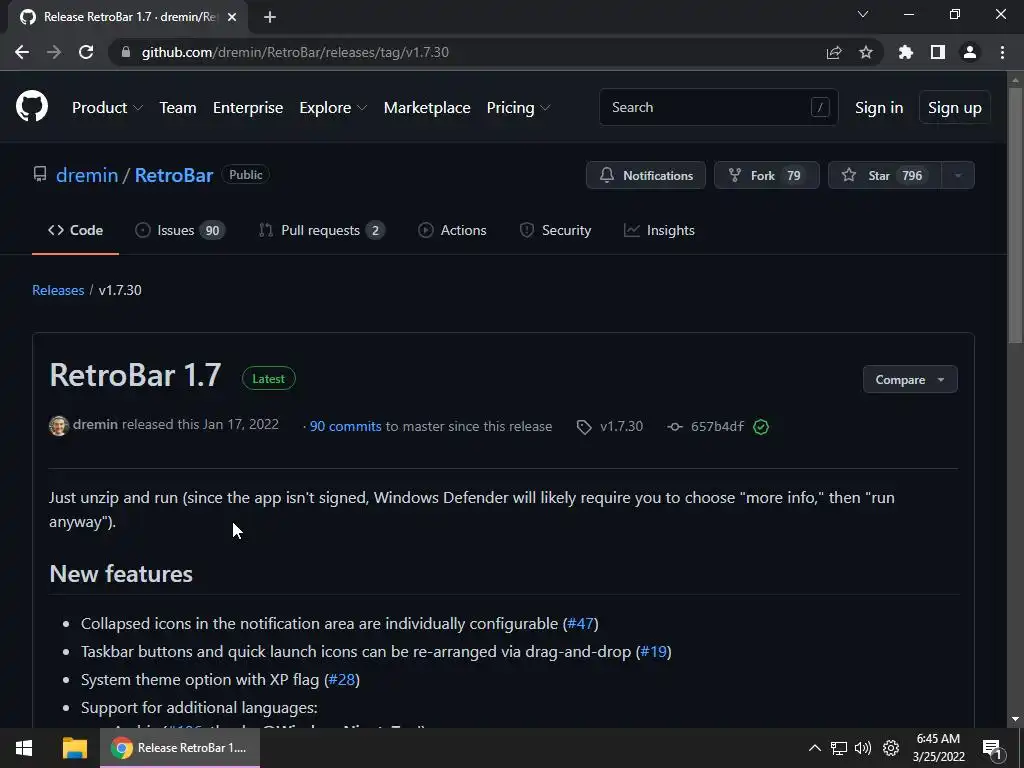Open the RetroBar repository link
This screenshot has height=768, width=1024.
[x=174, y=175]
